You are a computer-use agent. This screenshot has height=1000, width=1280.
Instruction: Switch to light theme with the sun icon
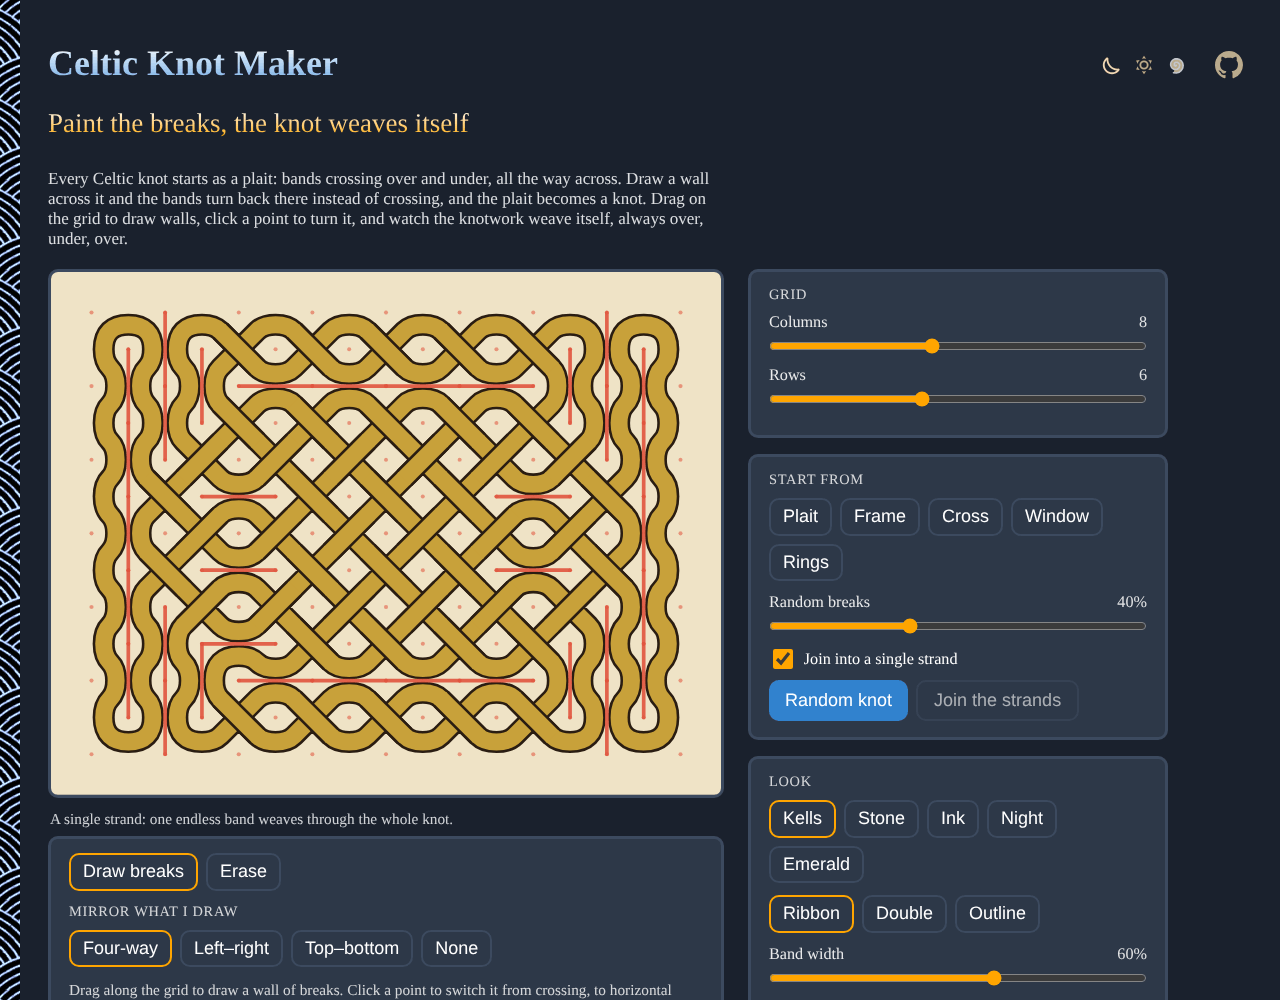point(1144,65)
